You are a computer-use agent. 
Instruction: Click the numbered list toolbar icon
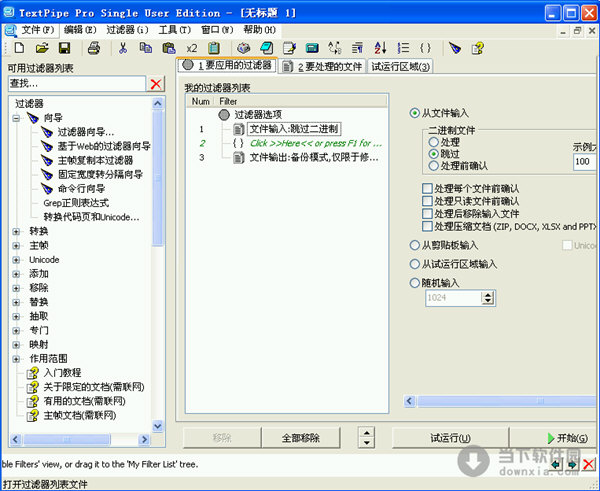(403, 48)
